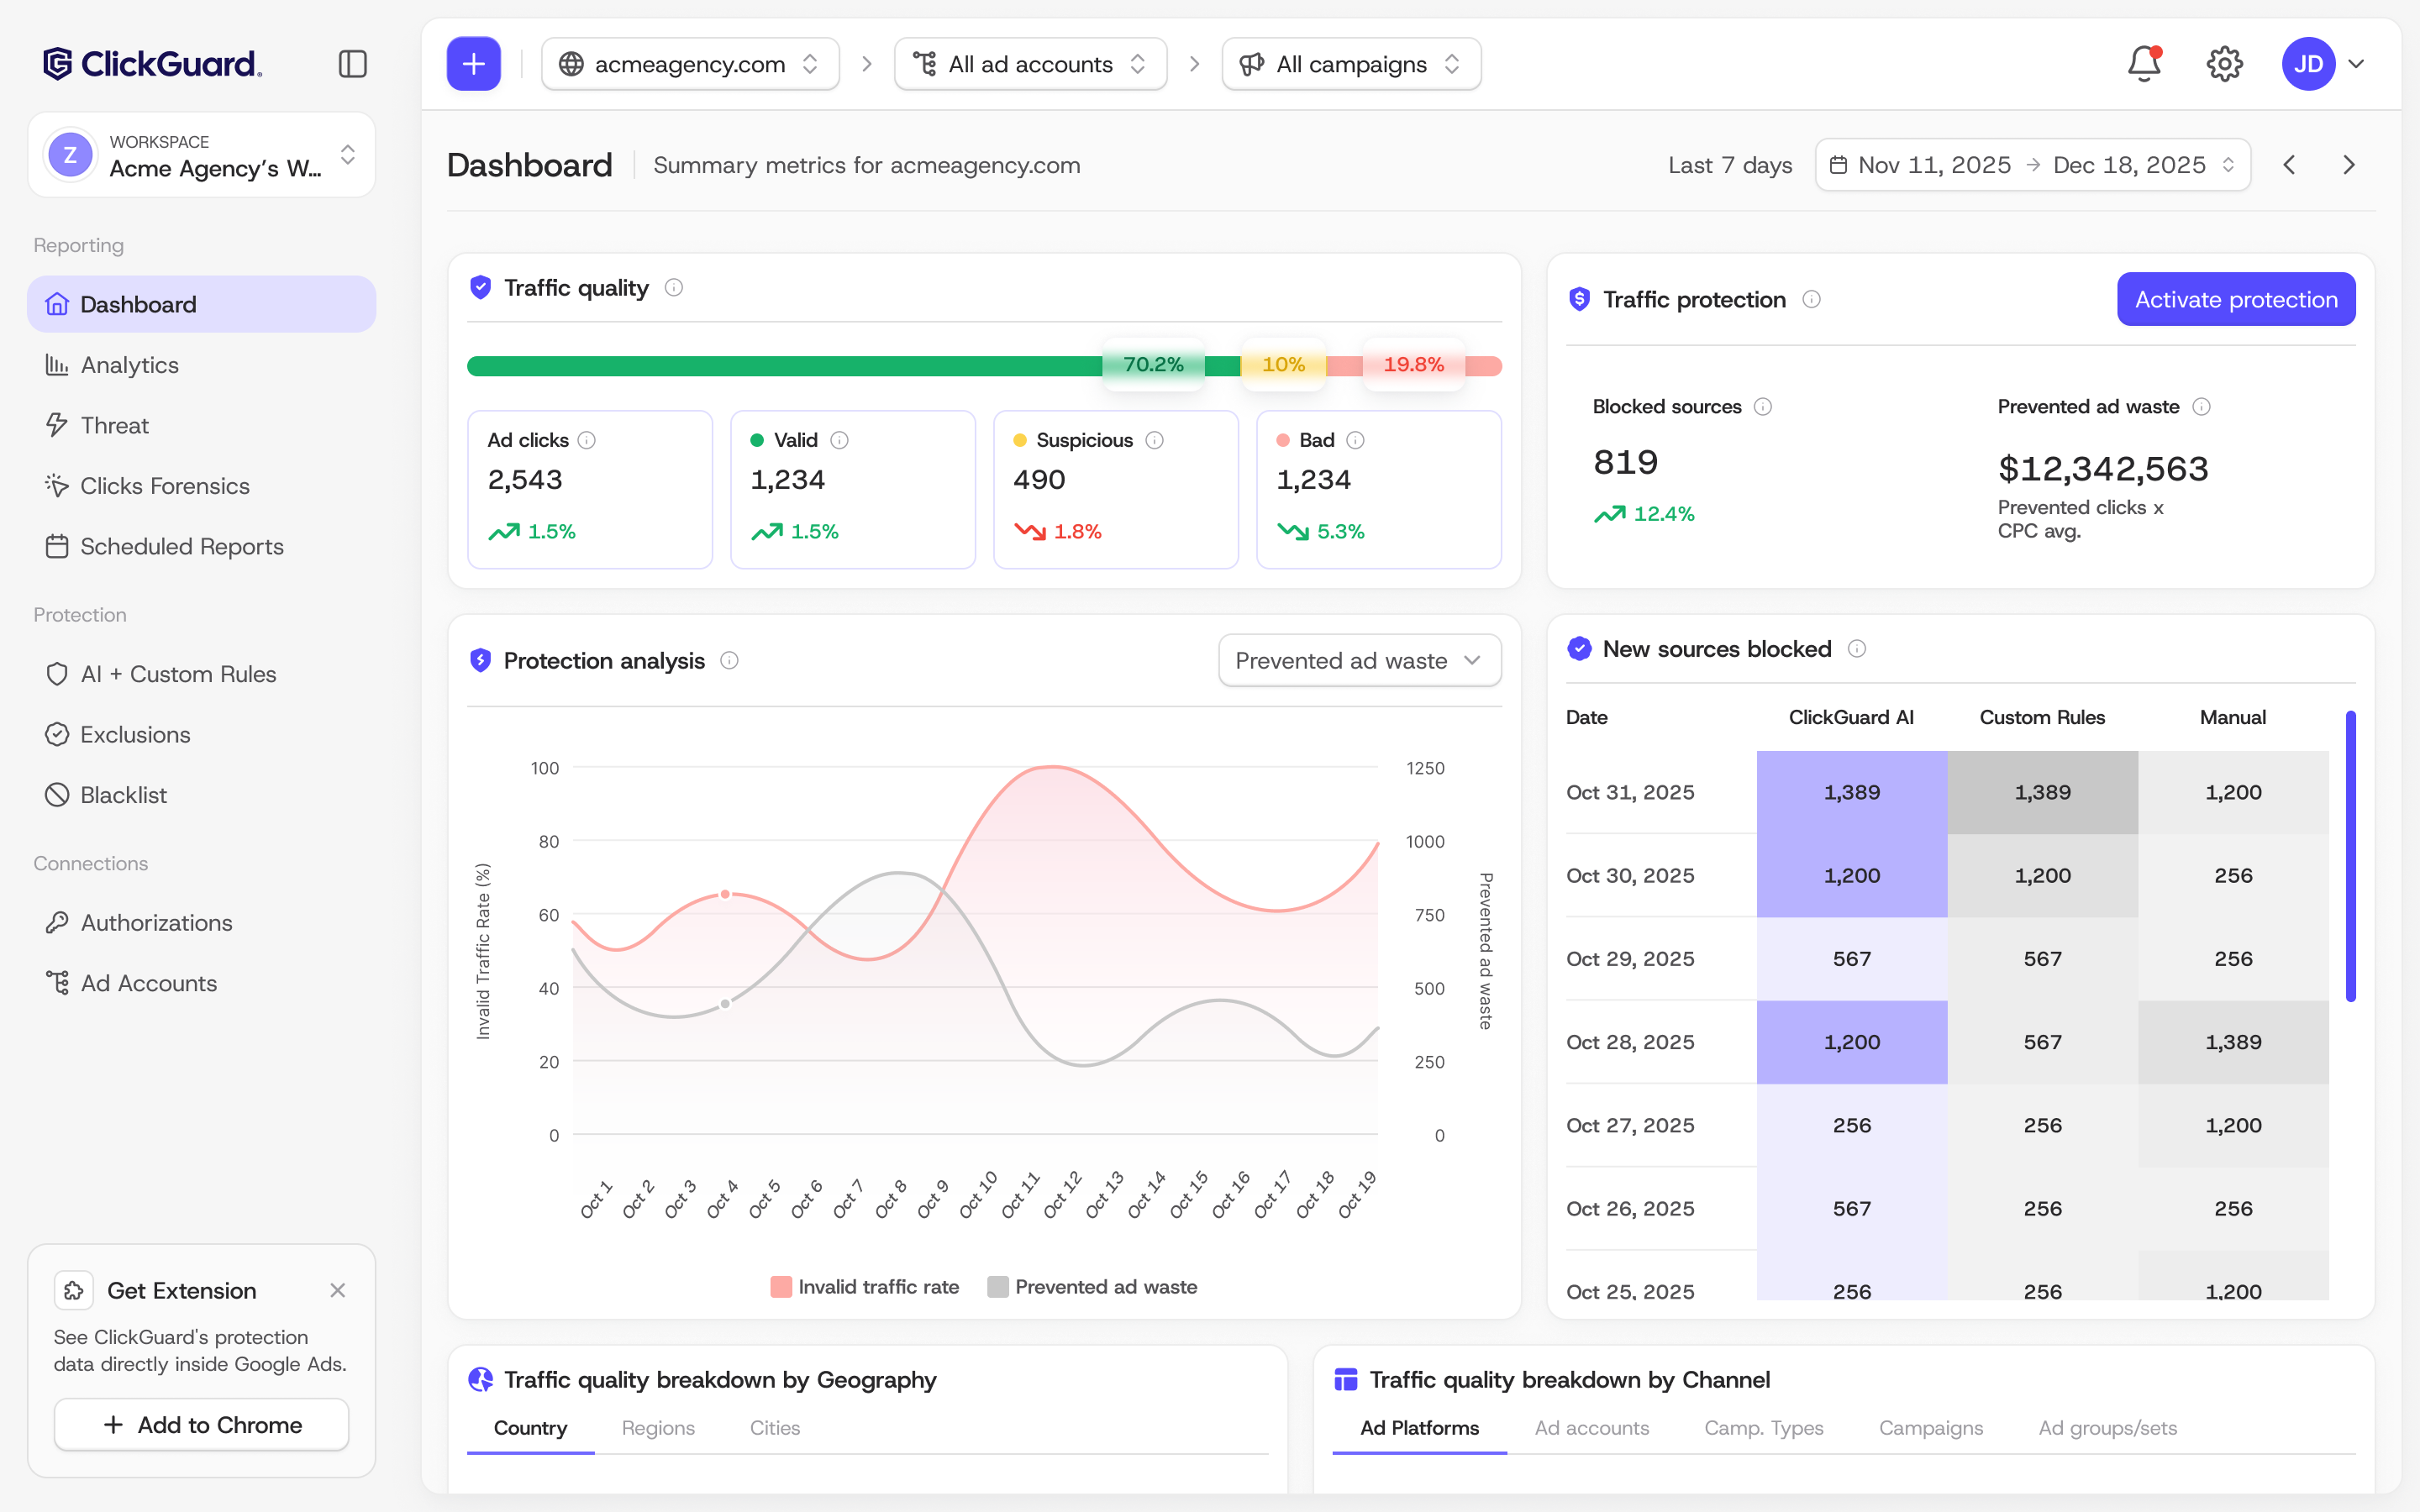This screenshot has height=1512, width=2420.
Task: Click info icon next to Bad
Action: (x=1355, y=440)
